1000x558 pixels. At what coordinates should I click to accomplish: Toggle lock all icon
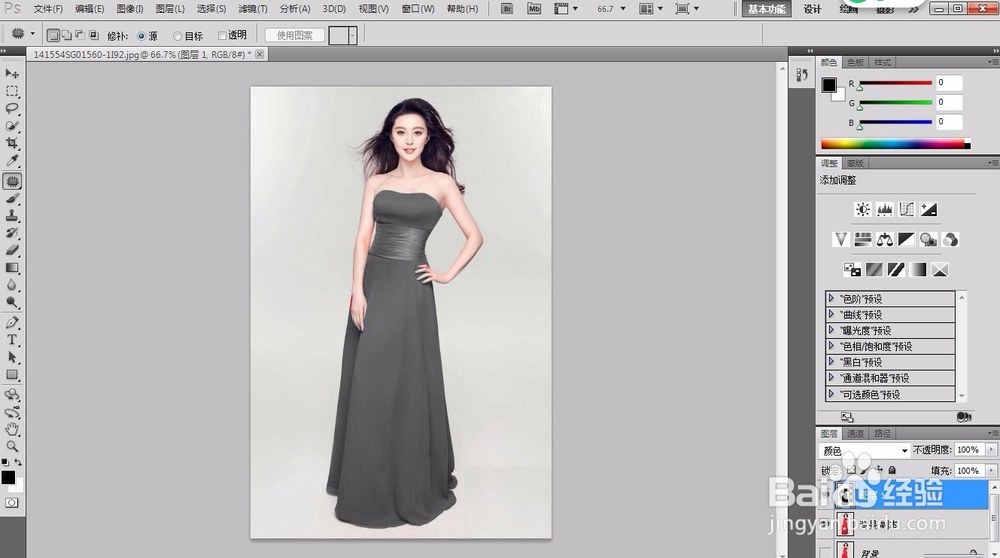(x=892, y=470)
